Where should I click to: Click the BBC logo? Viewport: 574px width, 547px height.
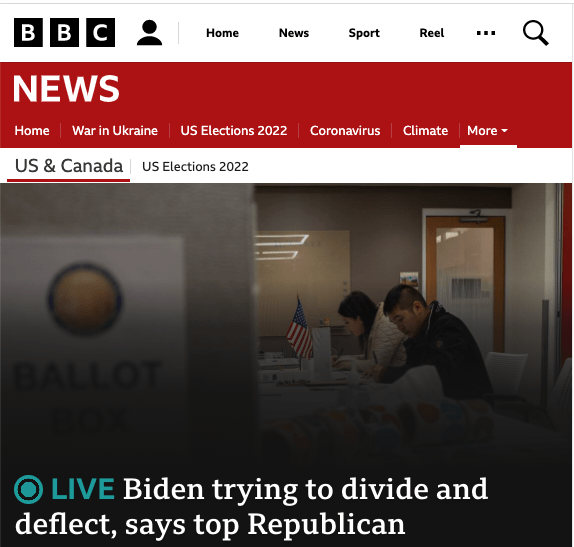tap(64, 33)
